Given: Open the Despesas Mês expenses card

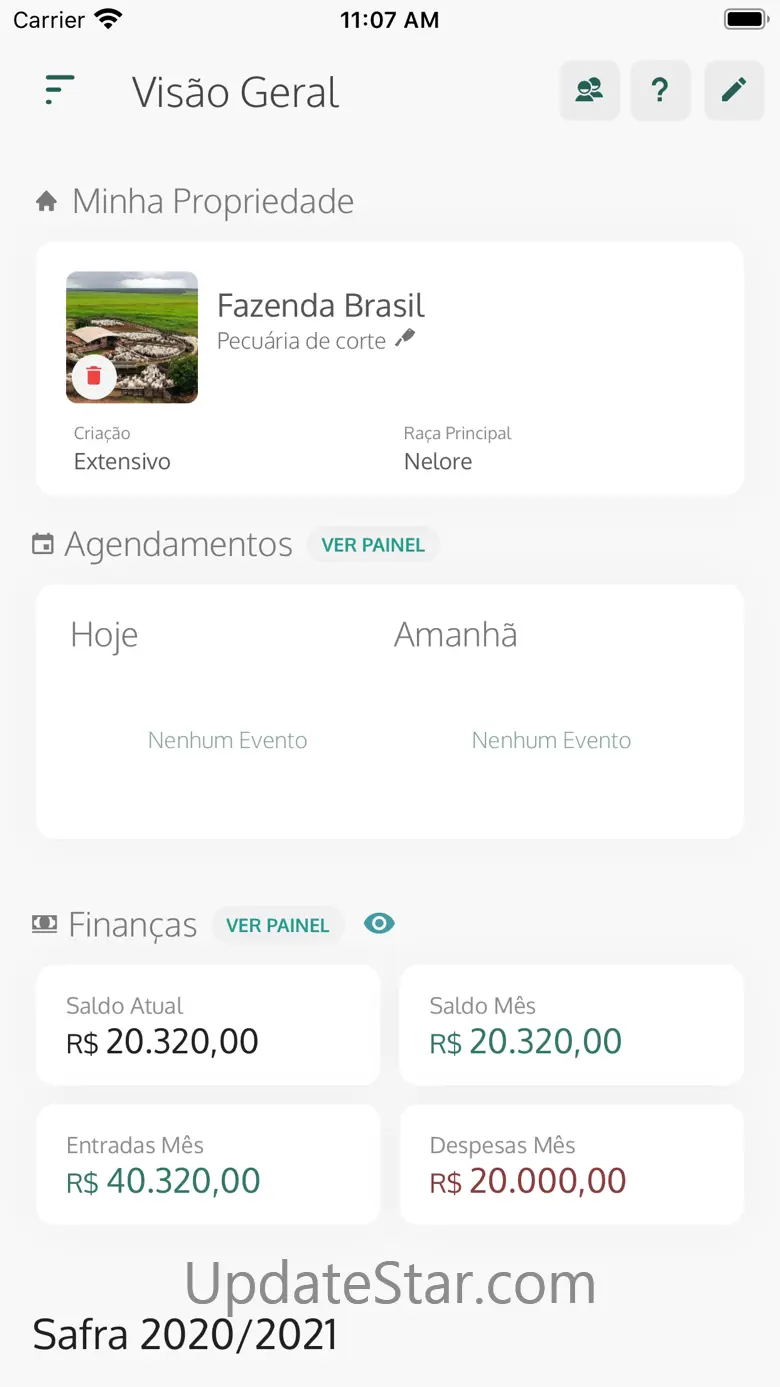Looking at the screenshot, I should tap(571, 1164).
